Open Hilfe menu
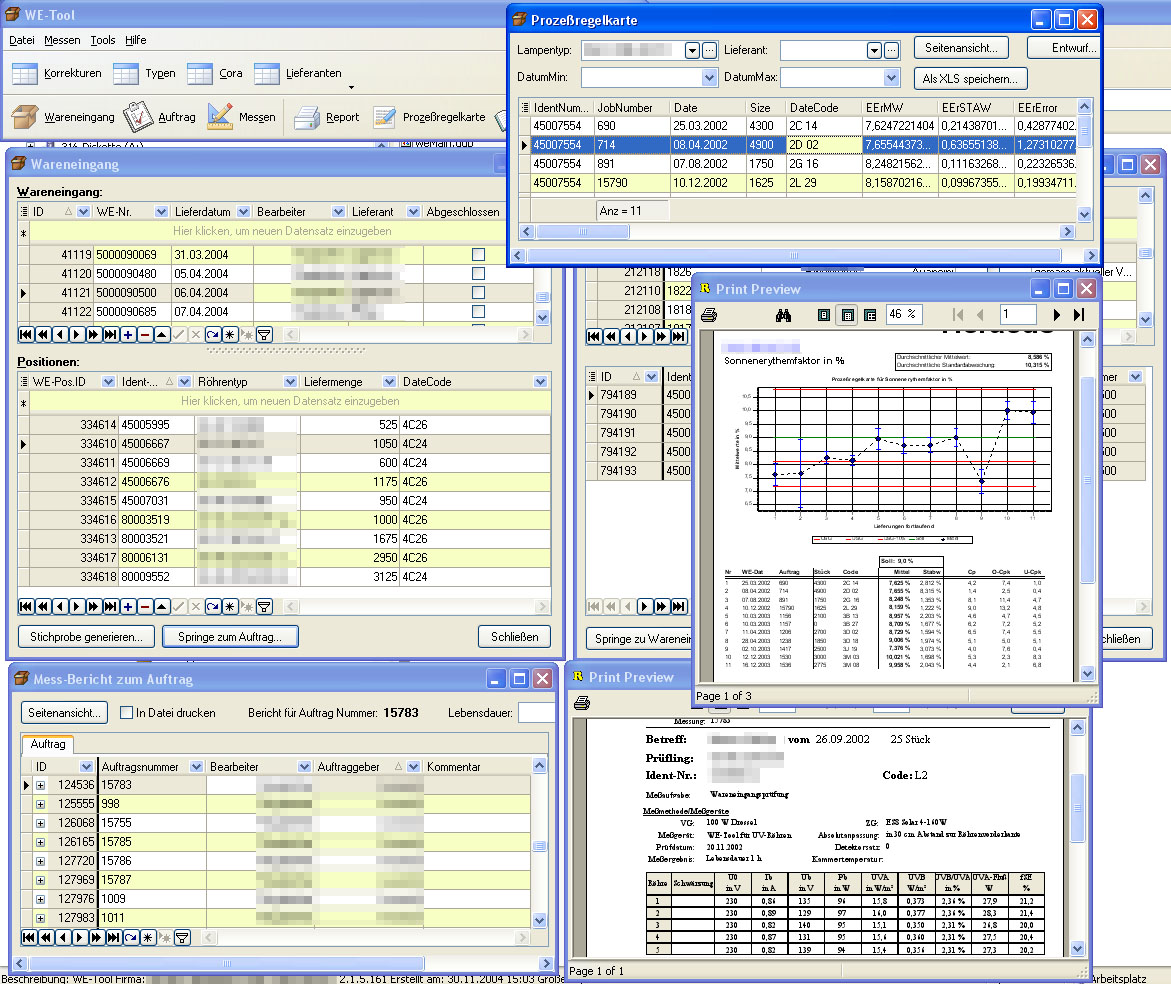 (x=135, y=40)
